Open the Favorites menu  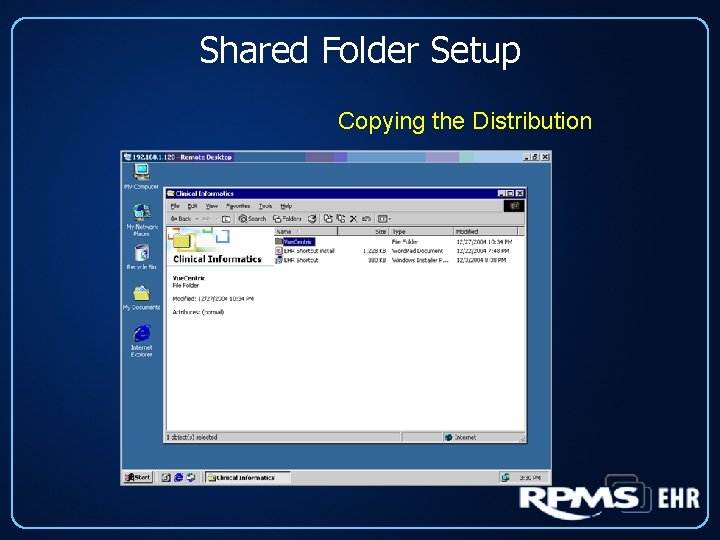click(238, 206)
